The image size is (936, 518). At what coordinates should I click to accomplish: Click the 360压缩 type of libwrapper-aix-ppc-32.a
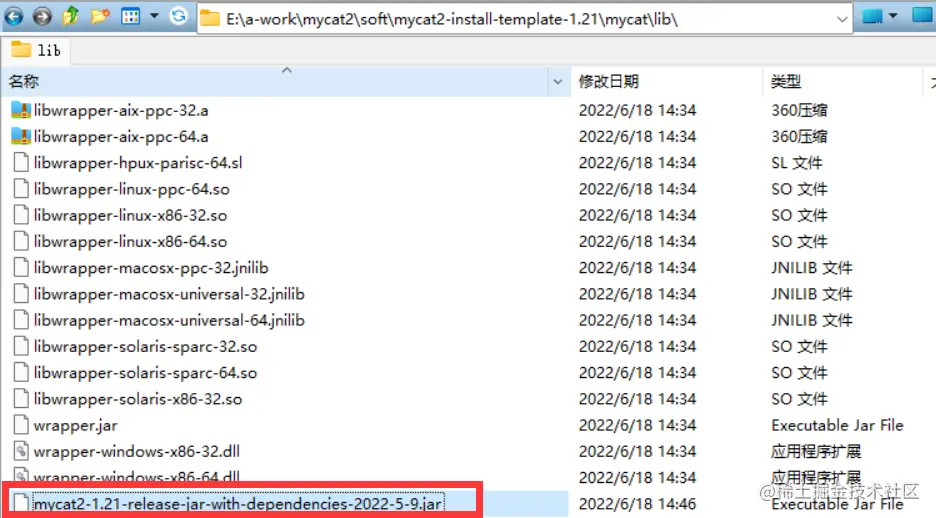799,110
